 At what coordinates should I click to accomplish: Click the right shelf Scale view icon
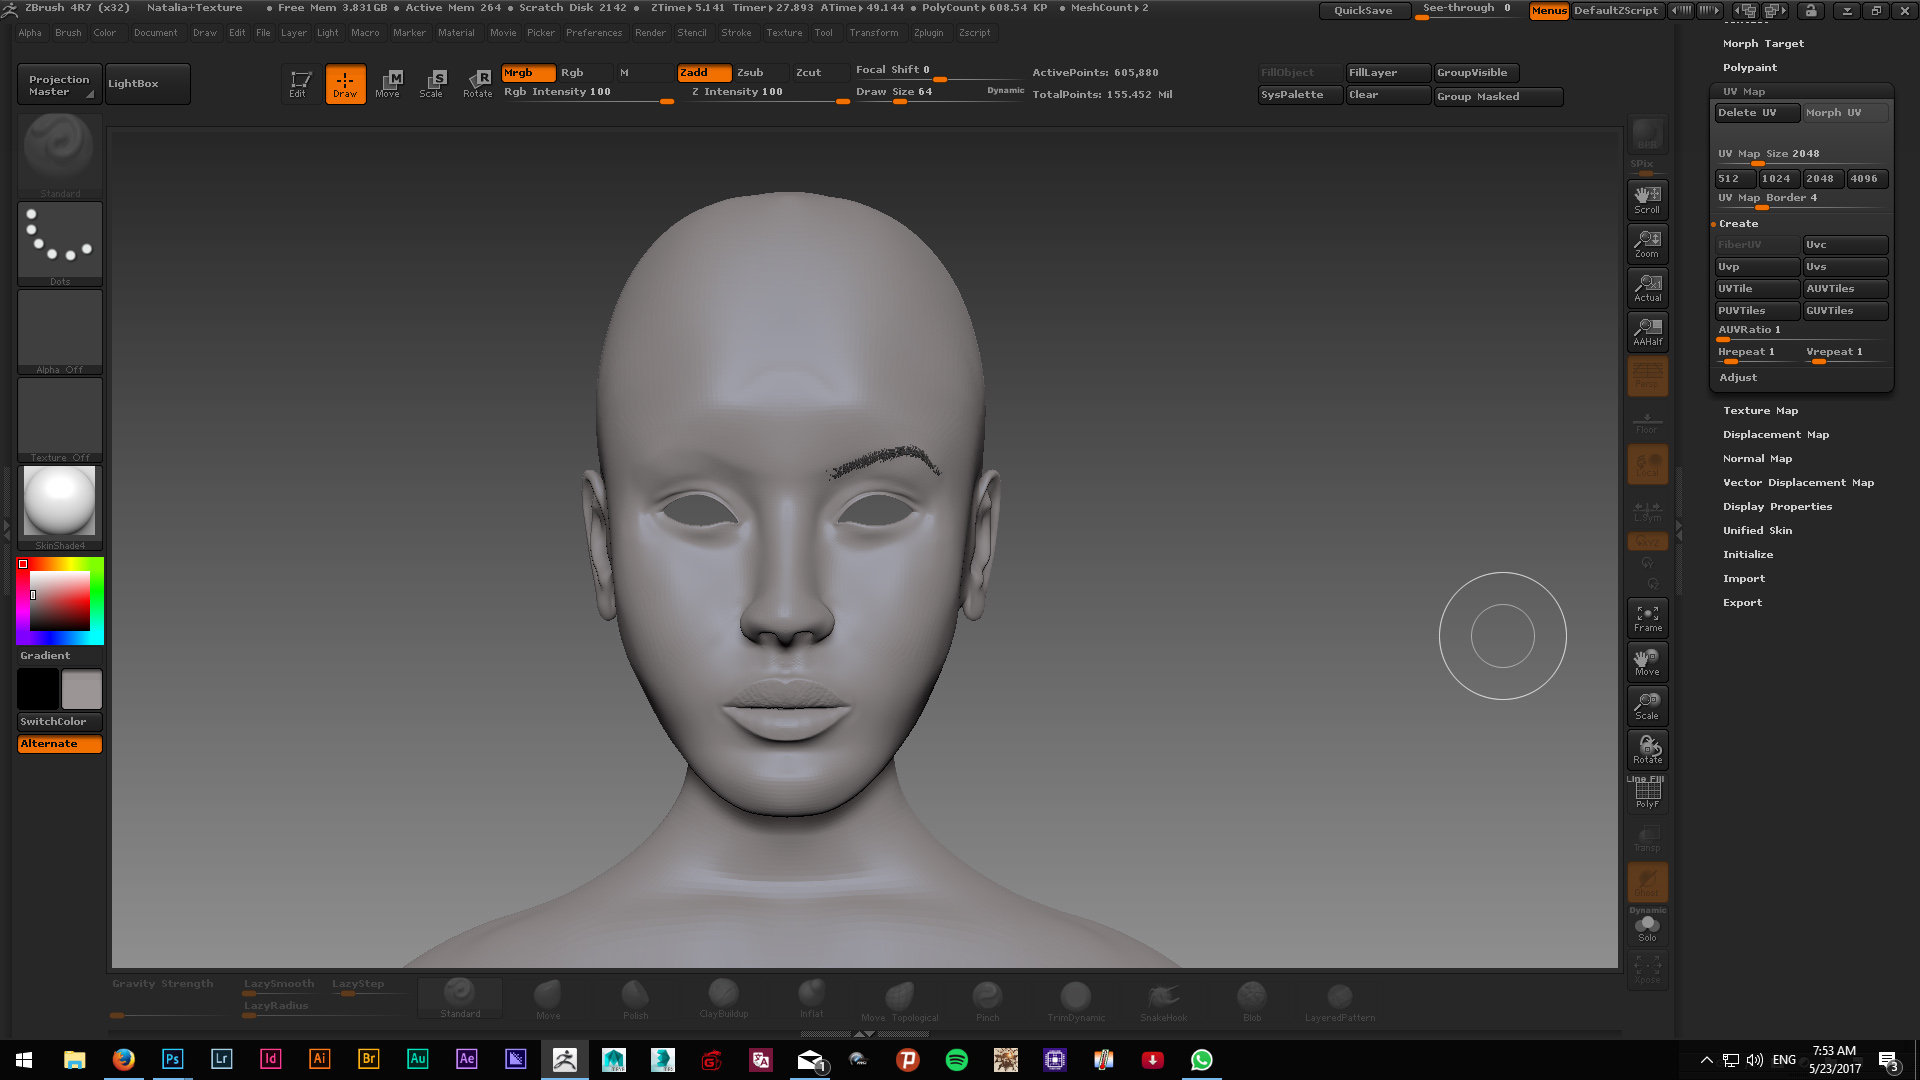1647,706
